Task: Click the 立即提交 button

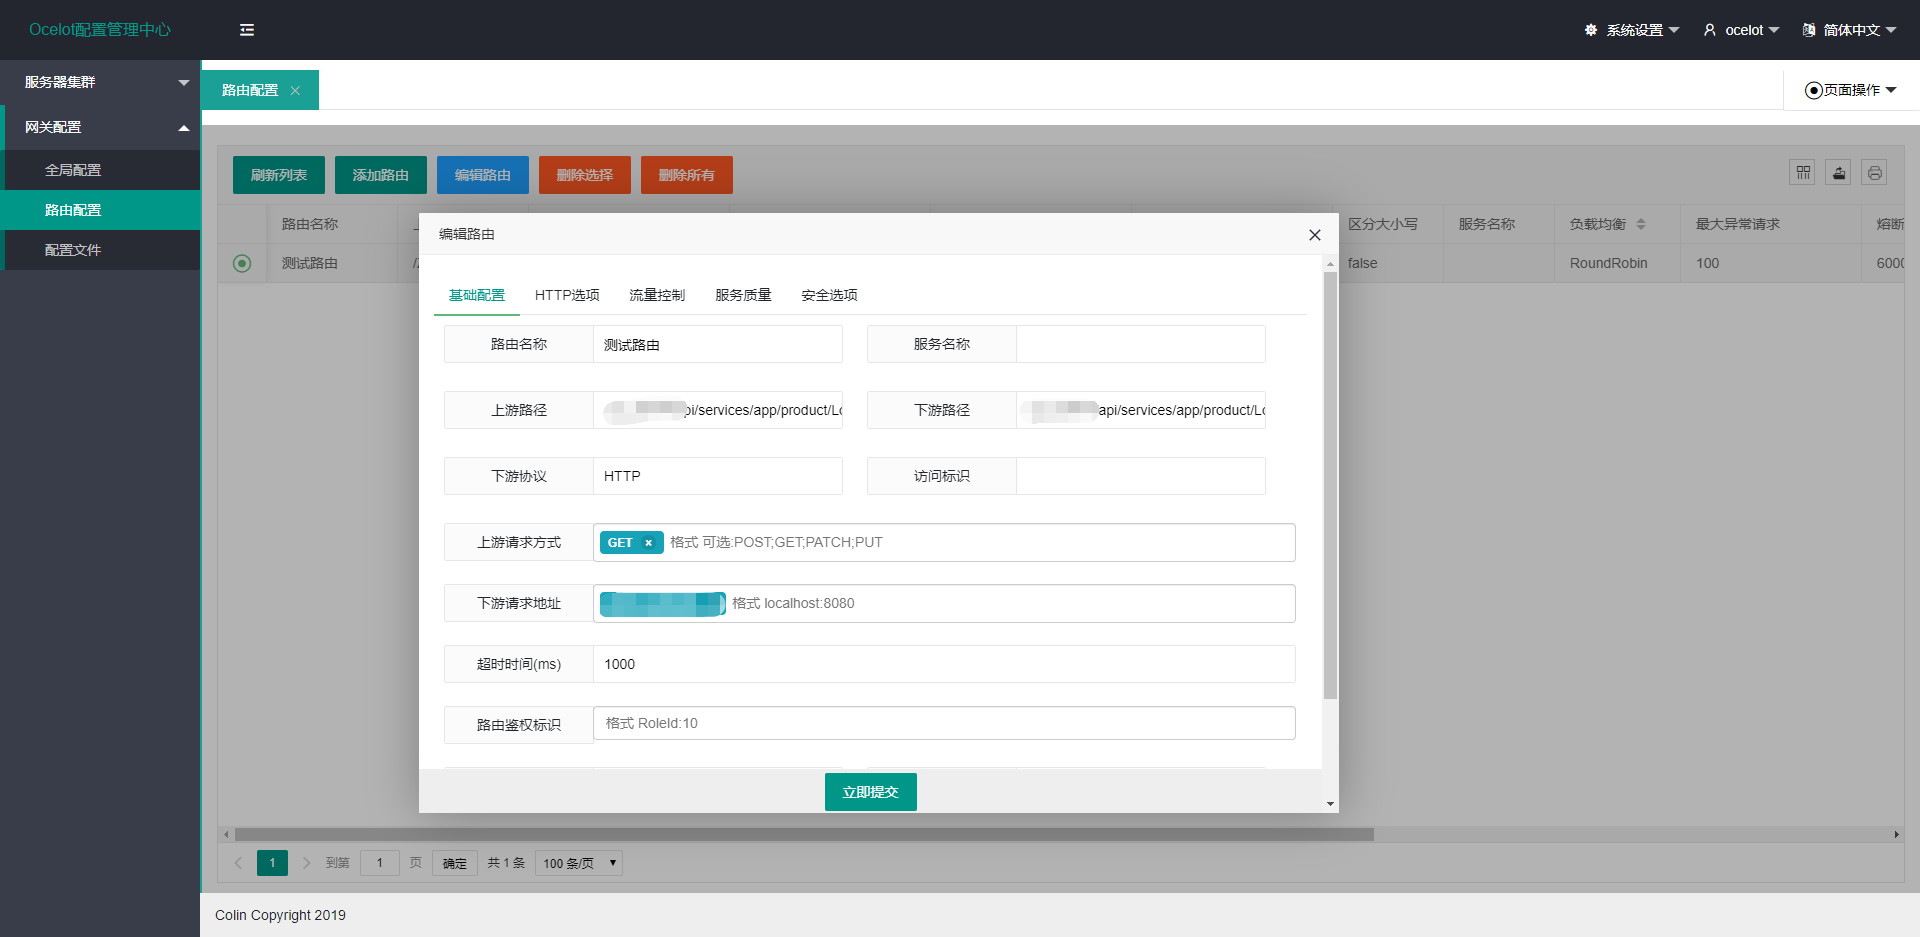Action: point(871,792)
